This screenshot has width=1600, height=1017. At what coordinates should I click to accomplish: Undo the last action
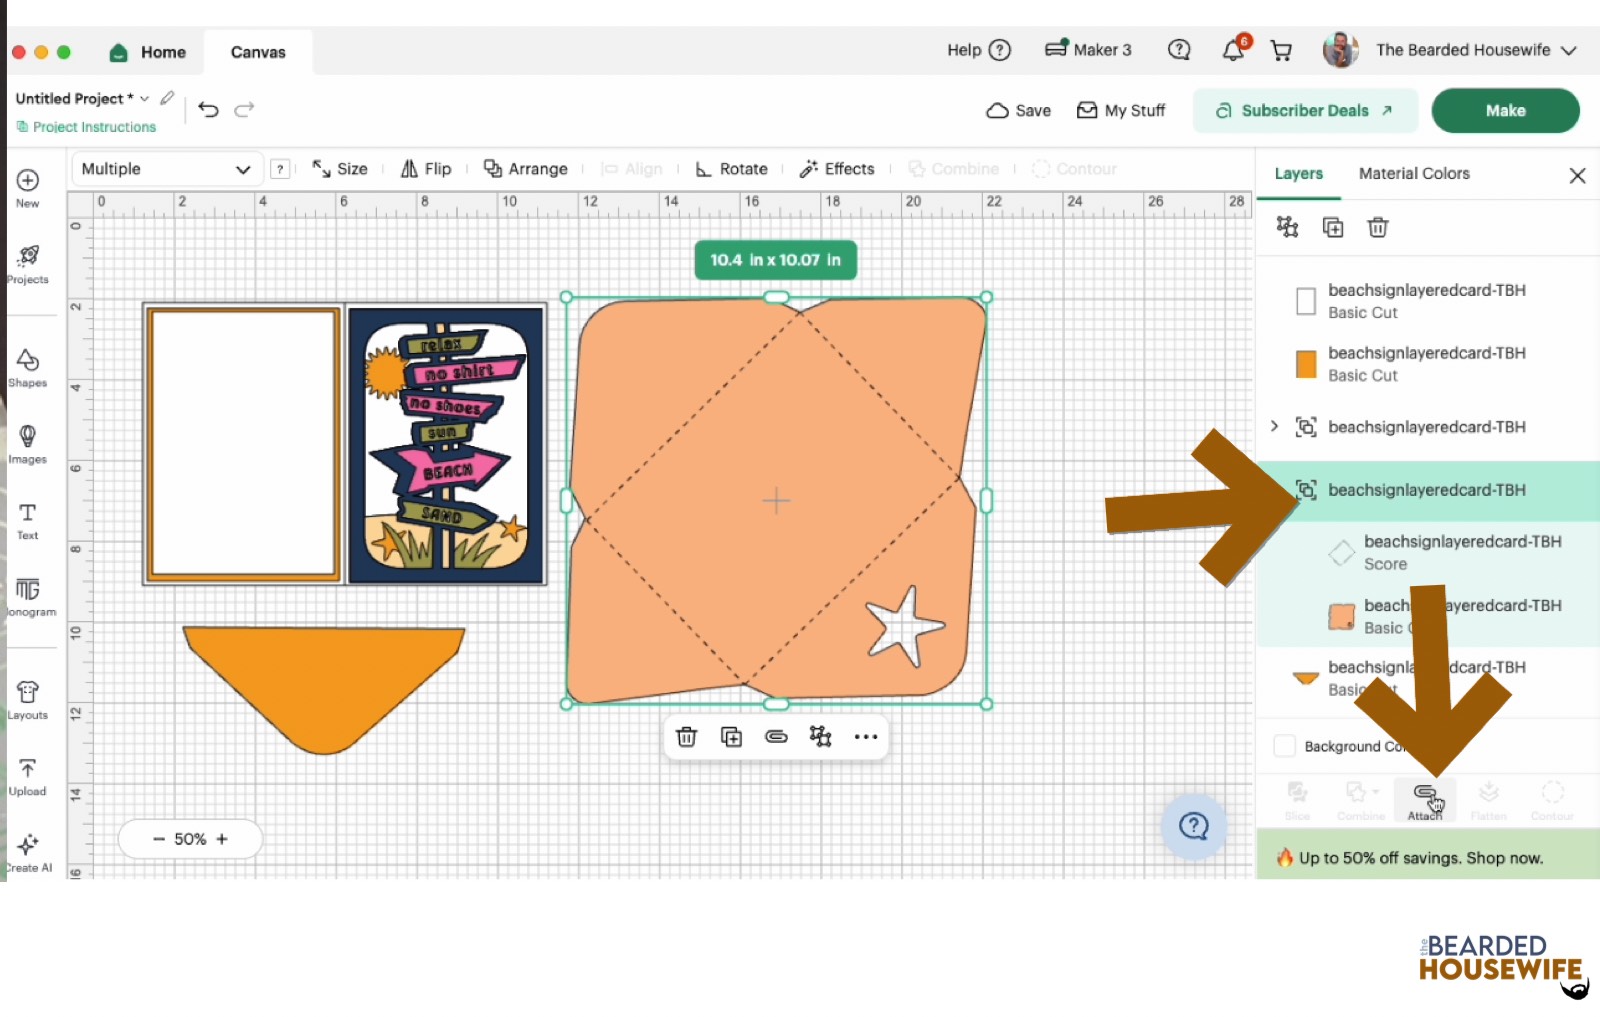(208, 110)
